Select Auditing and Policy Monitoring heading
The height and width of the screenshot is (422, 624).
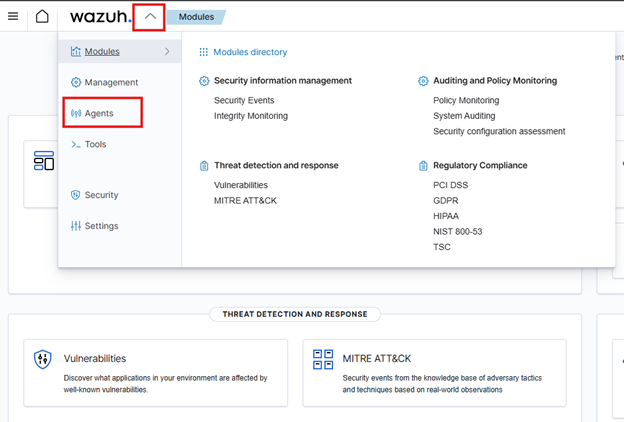(495, 81)
